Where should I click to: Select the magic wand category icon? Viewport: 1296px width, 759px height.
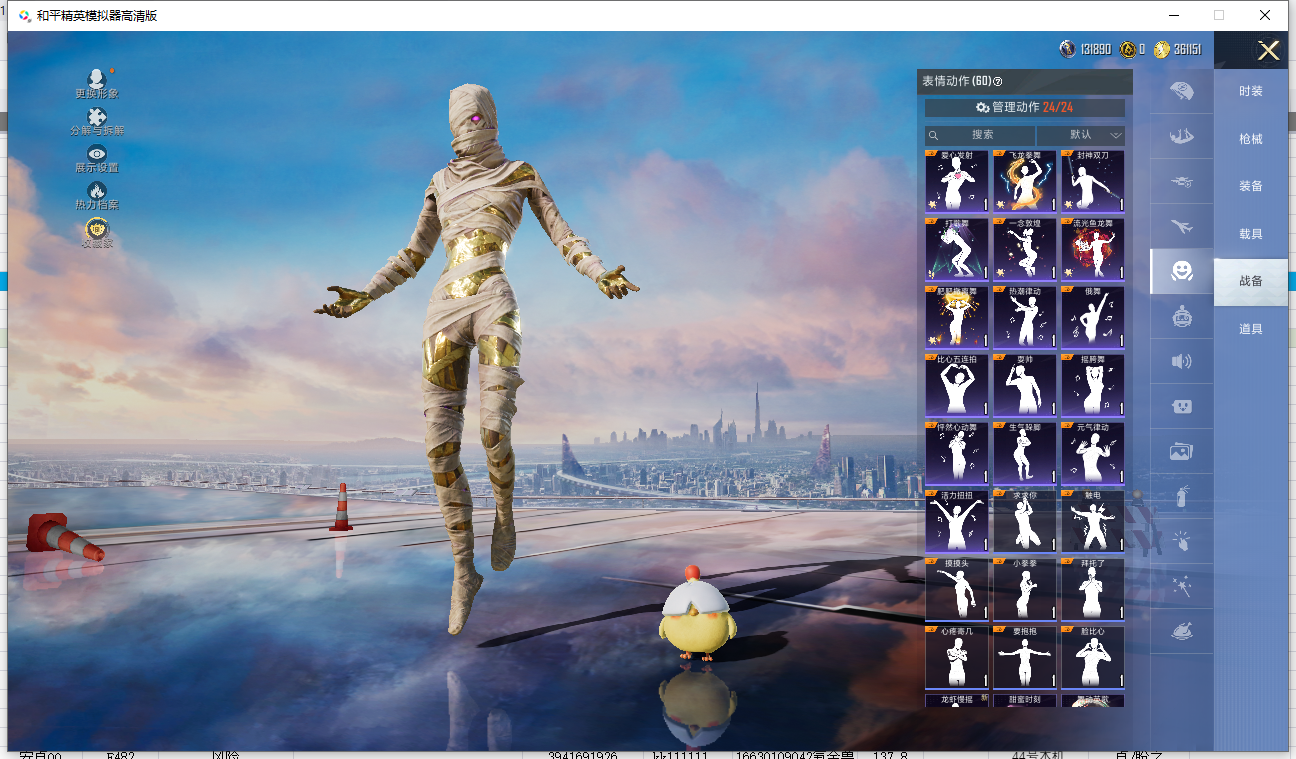click(x=1181, y=586)
